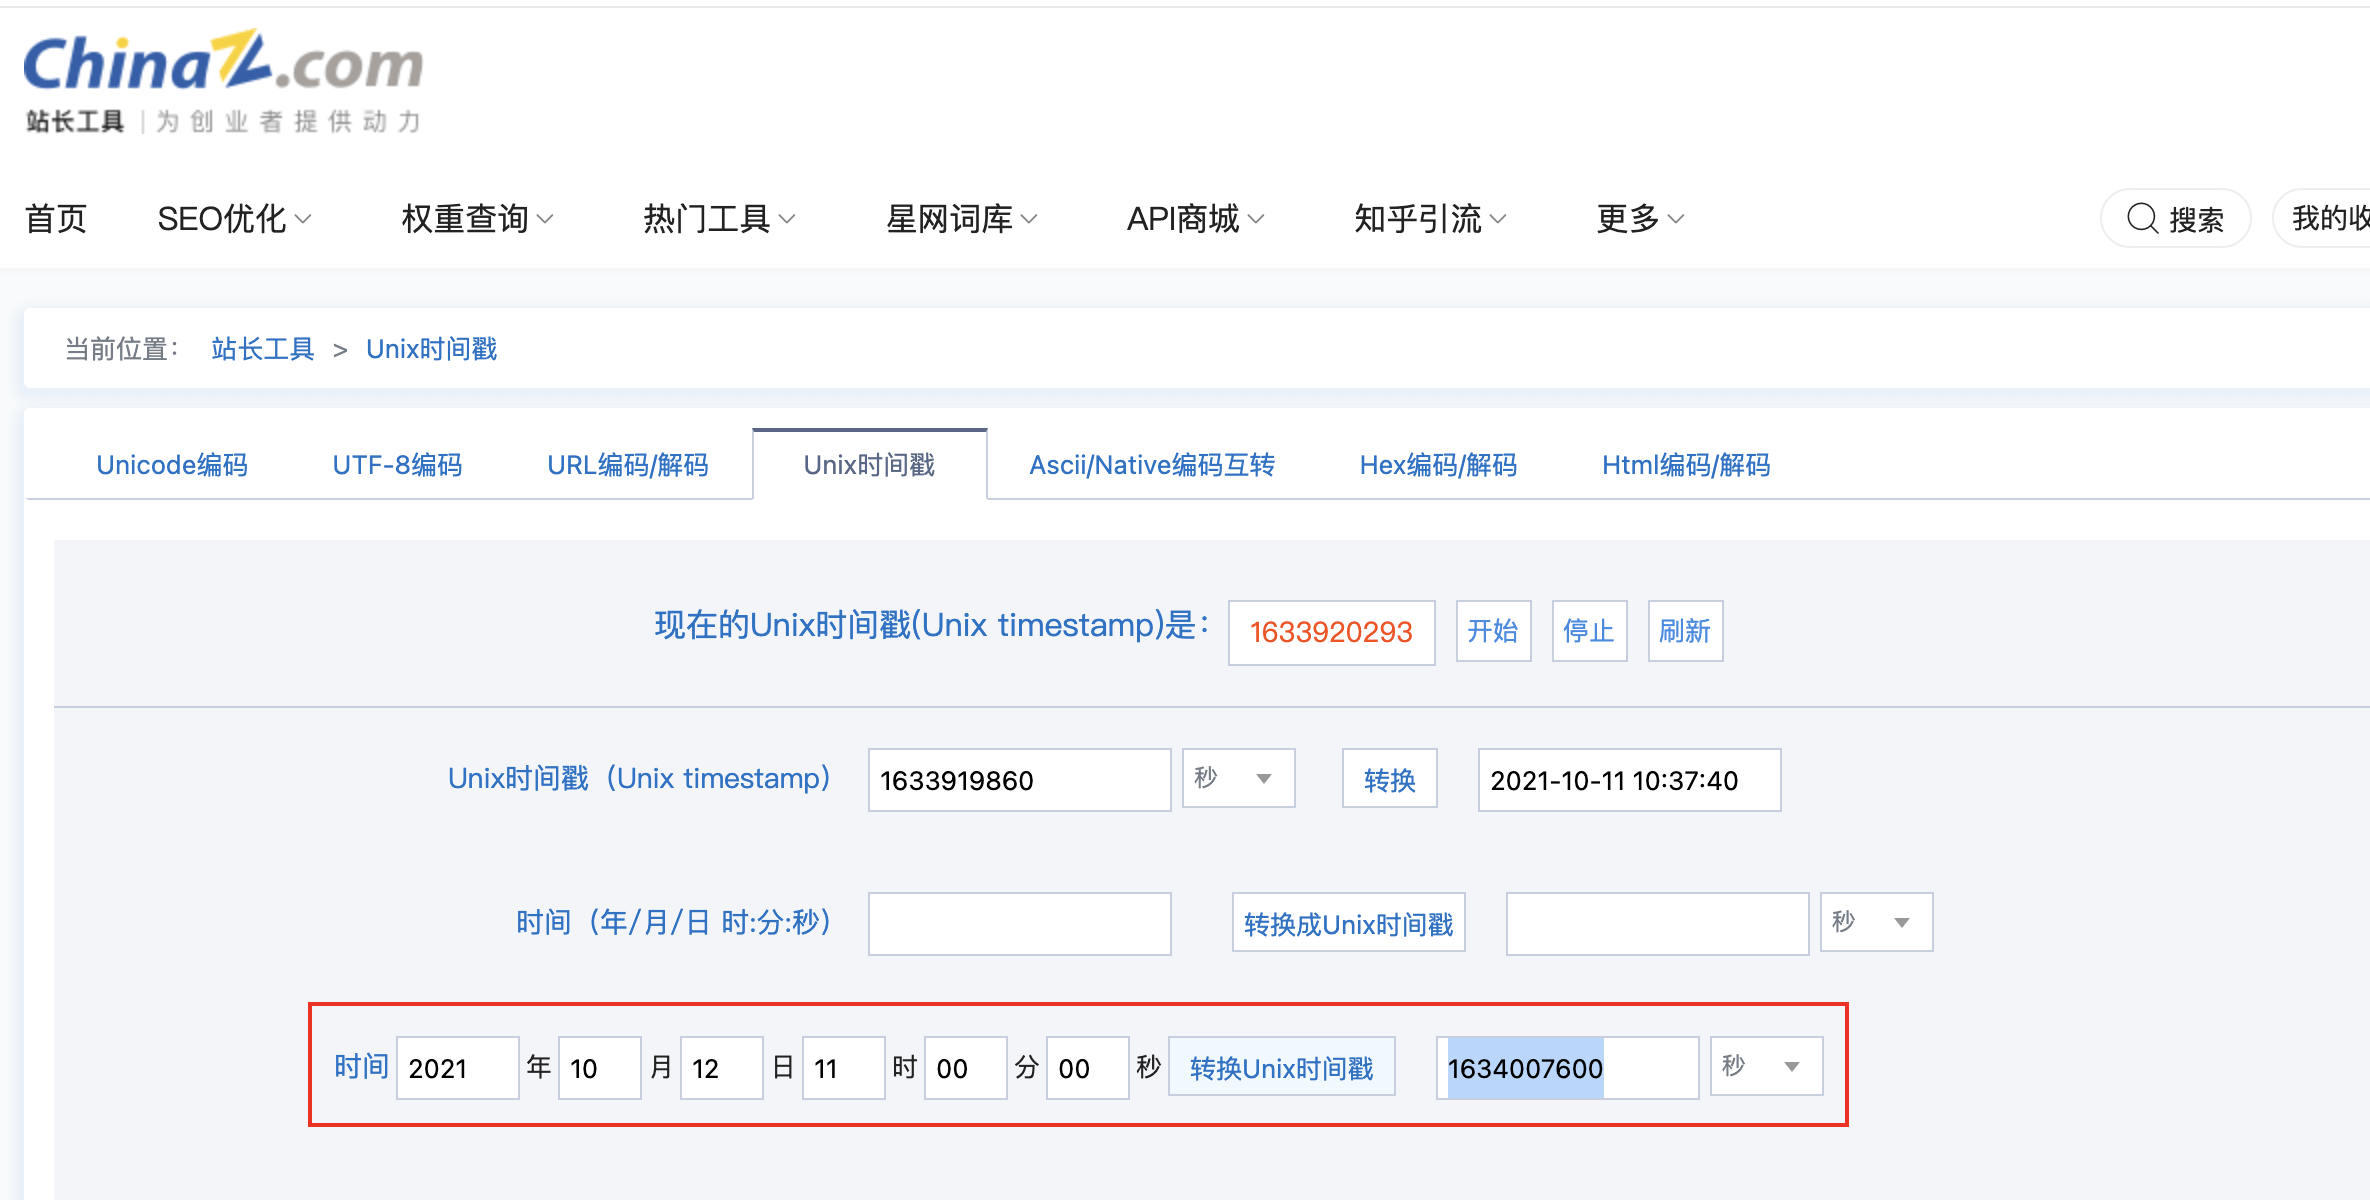Open 秒 dropdown next to 1634007600

tap(1766, 1067)
